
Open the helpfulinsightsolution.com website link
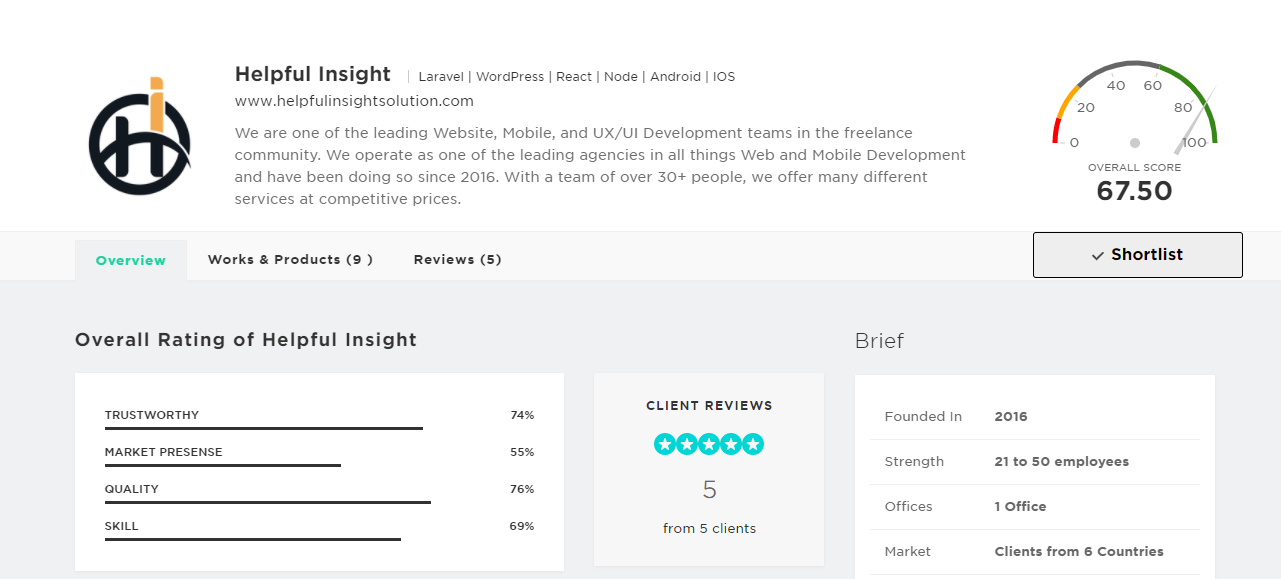[x=354, y=101]
